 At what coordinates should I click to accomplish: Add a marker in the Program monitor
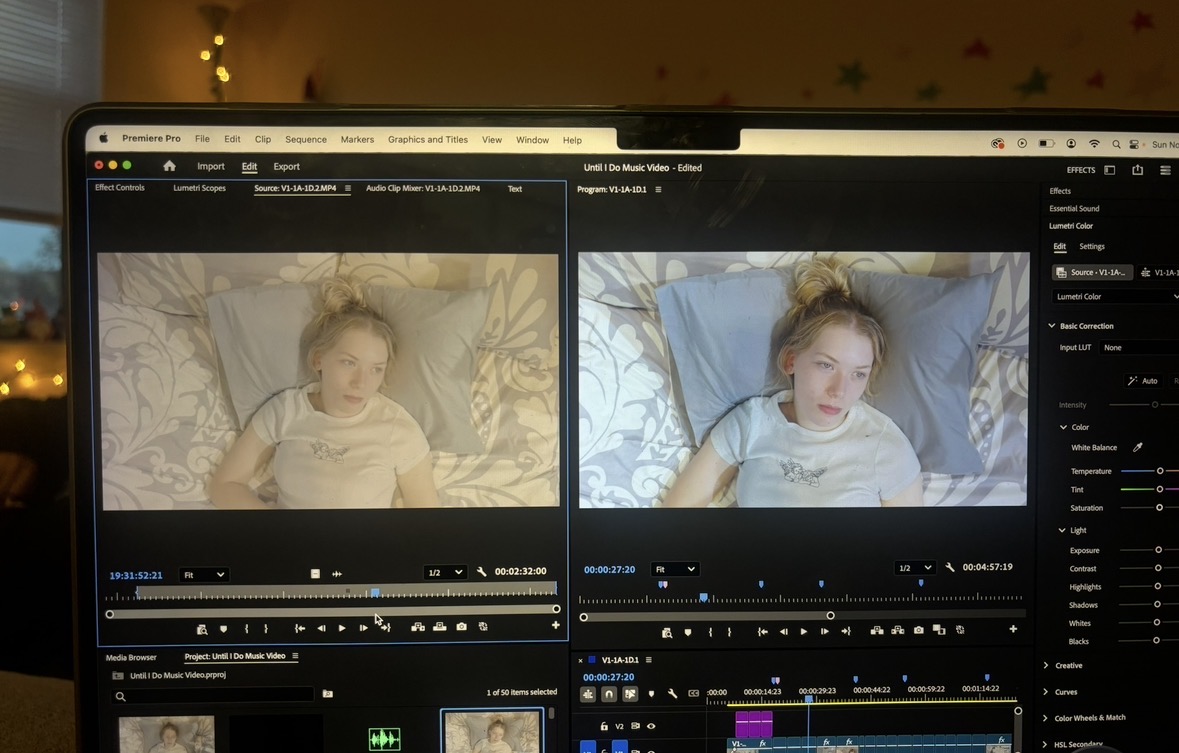(x=688, y=632)
